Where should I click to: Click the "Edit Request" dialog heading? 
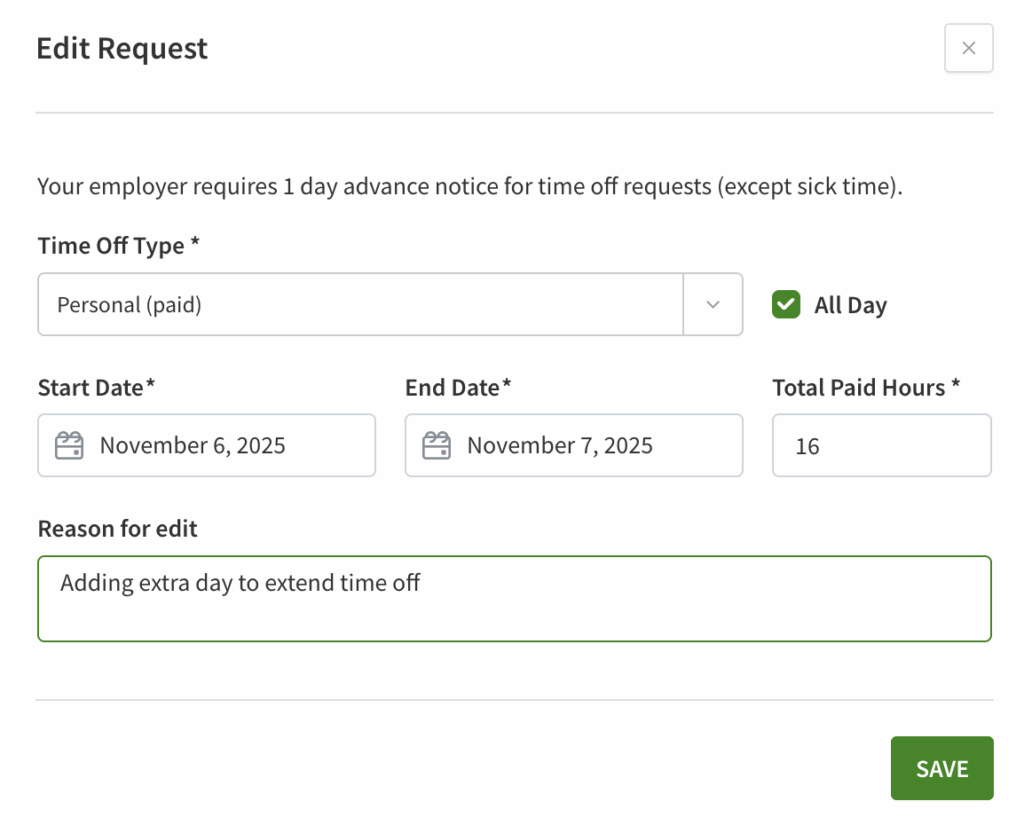[122, 48]
